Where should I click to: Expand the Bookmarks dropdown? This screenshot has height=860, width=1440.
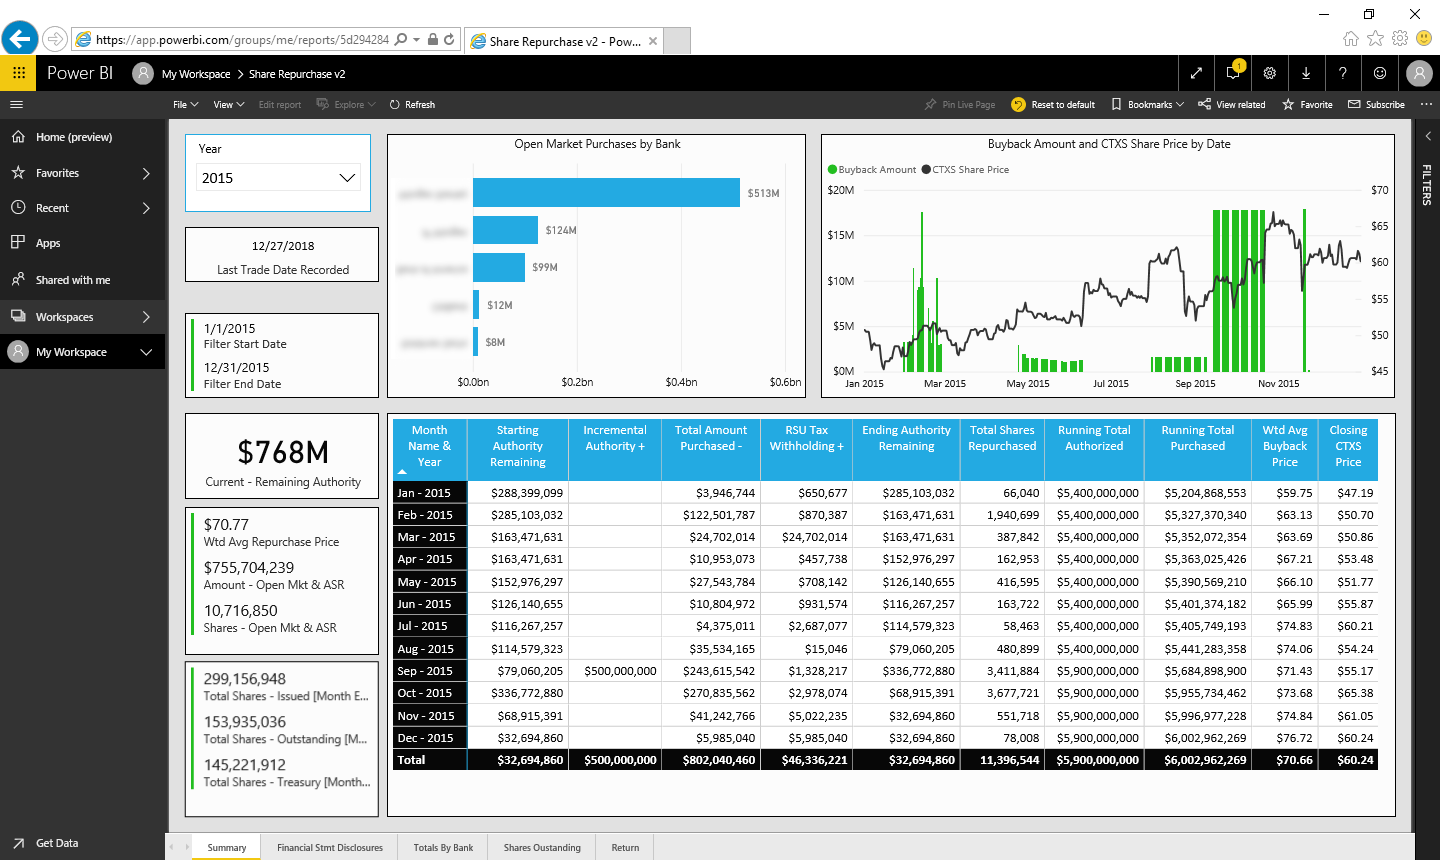click(1148, 104)
